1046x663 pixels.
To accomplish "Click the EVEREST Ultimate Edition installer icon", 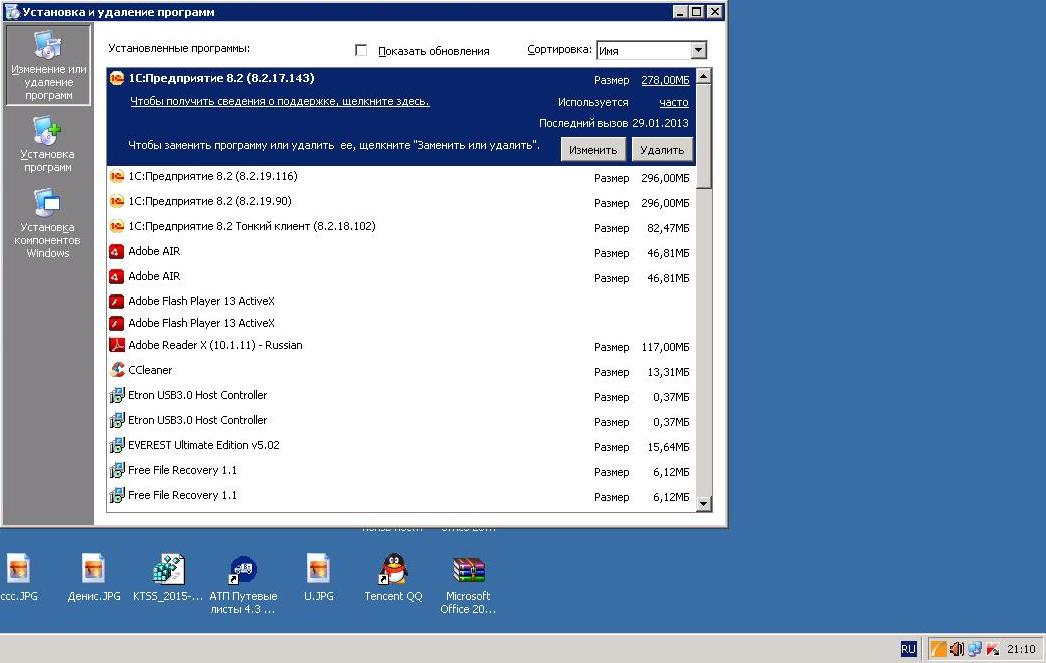I will tap(117, 445).
